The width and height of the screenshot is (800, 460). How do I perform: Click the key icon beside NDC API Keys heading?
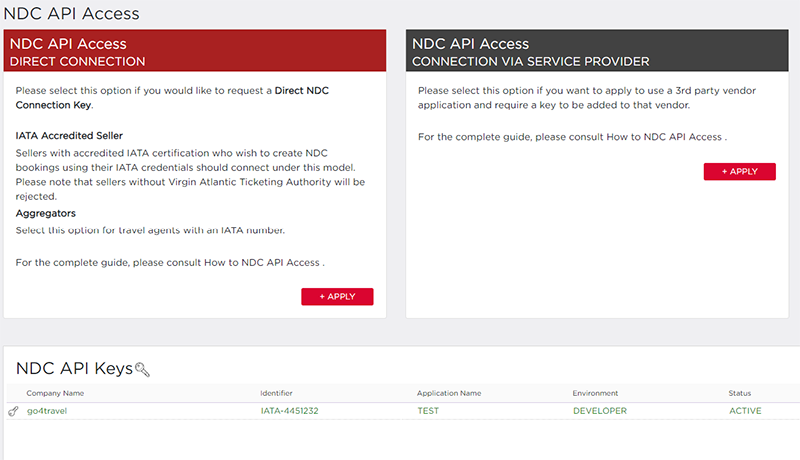coord(142,369)
